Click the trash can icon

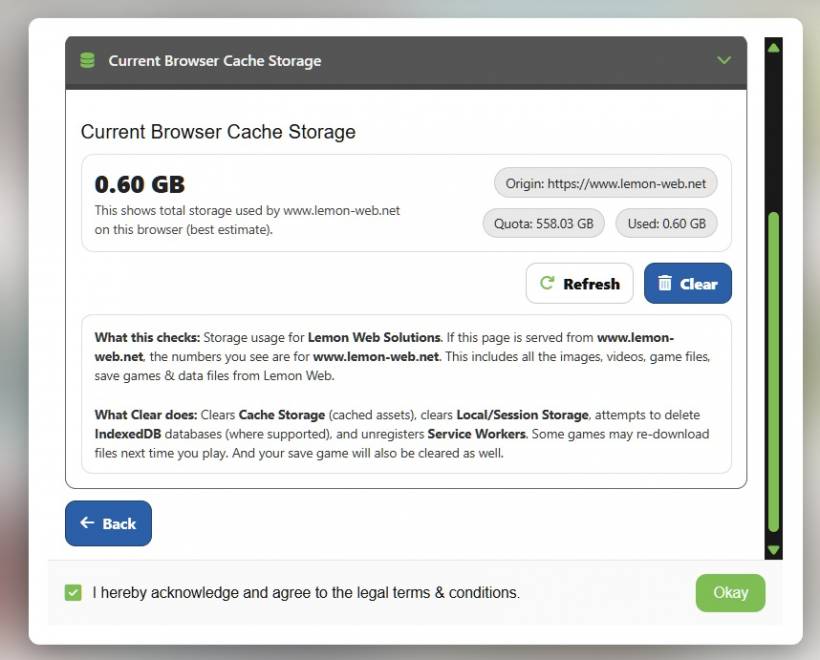pyautogui.click(x=665, y=283)
